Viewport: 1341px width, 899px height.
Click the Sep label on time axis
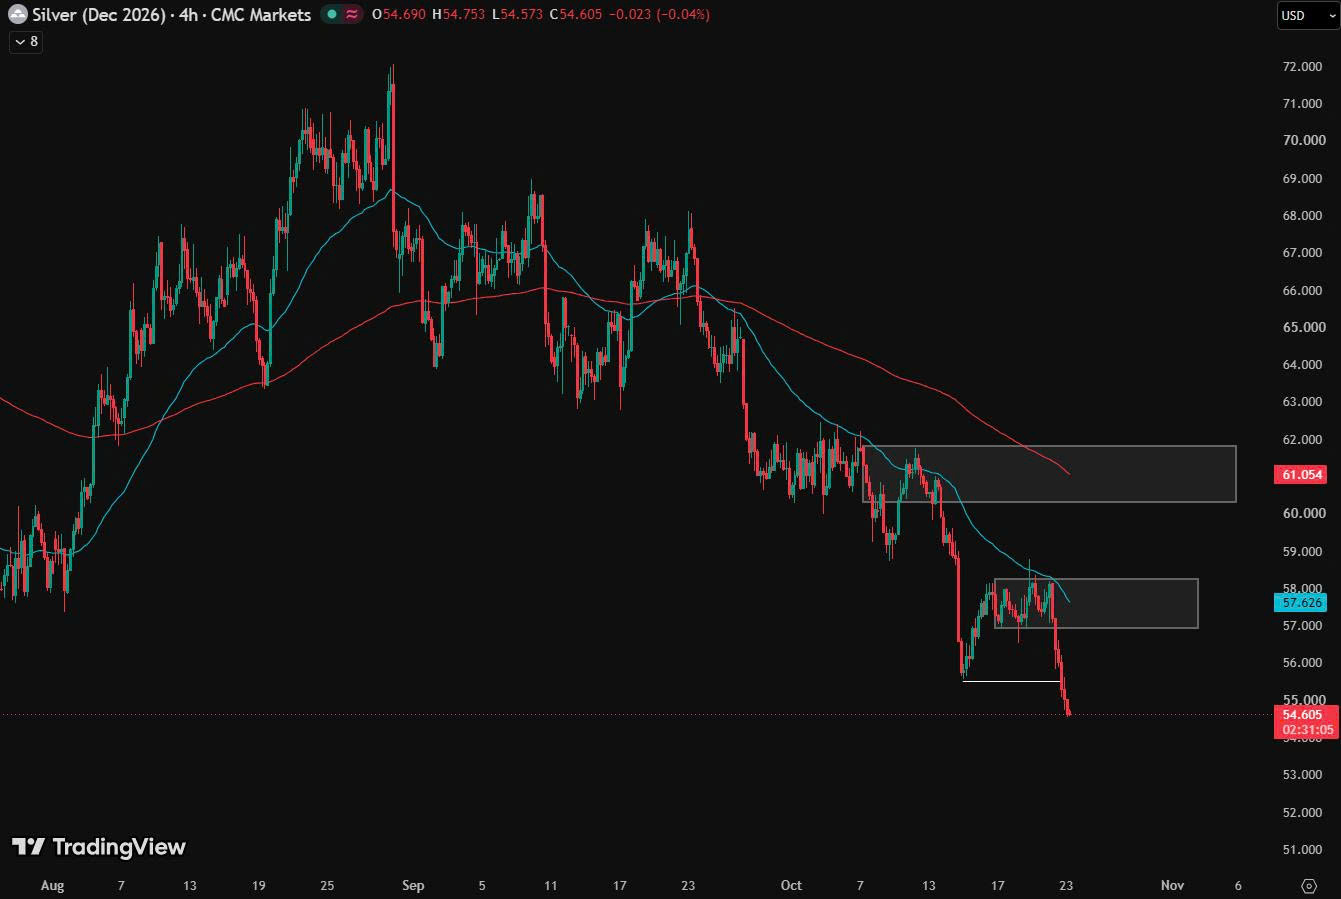click(x=412, y=885)
